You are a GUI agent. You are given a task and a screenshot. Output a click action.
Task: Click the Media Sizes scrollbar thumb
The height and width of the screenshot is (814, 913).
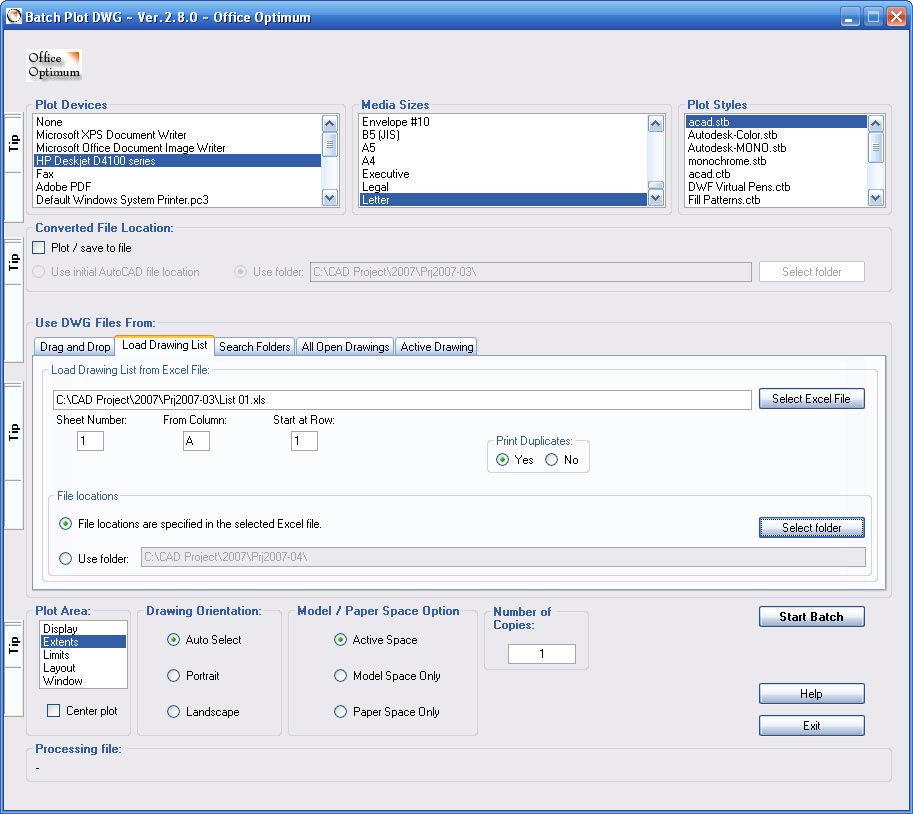point(656,185)
